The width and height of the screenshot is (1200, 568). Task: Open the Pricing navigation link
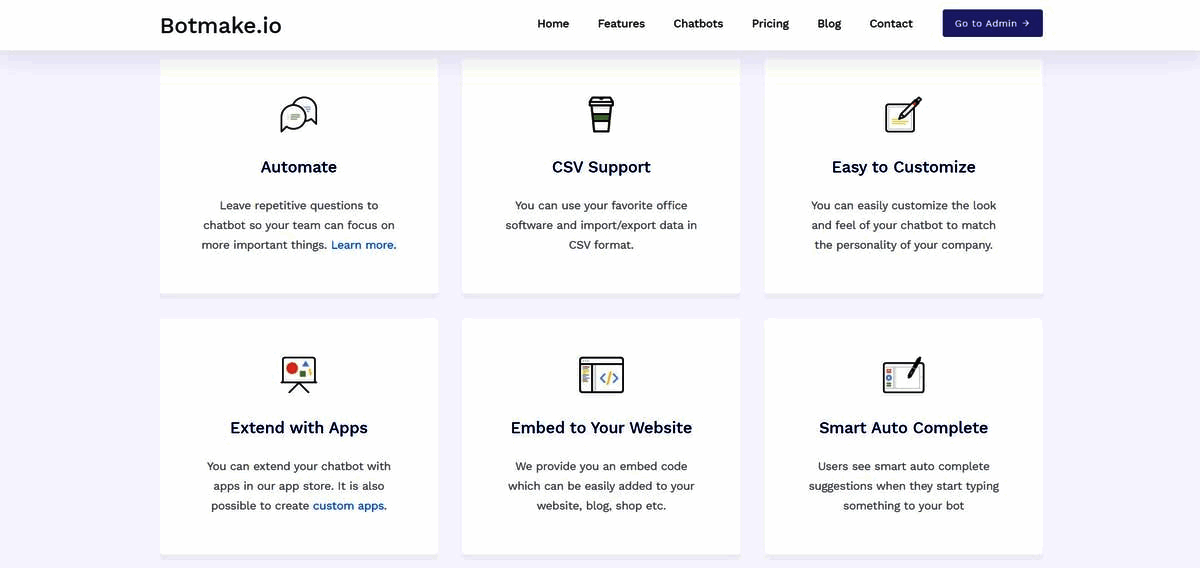point(770,24)
